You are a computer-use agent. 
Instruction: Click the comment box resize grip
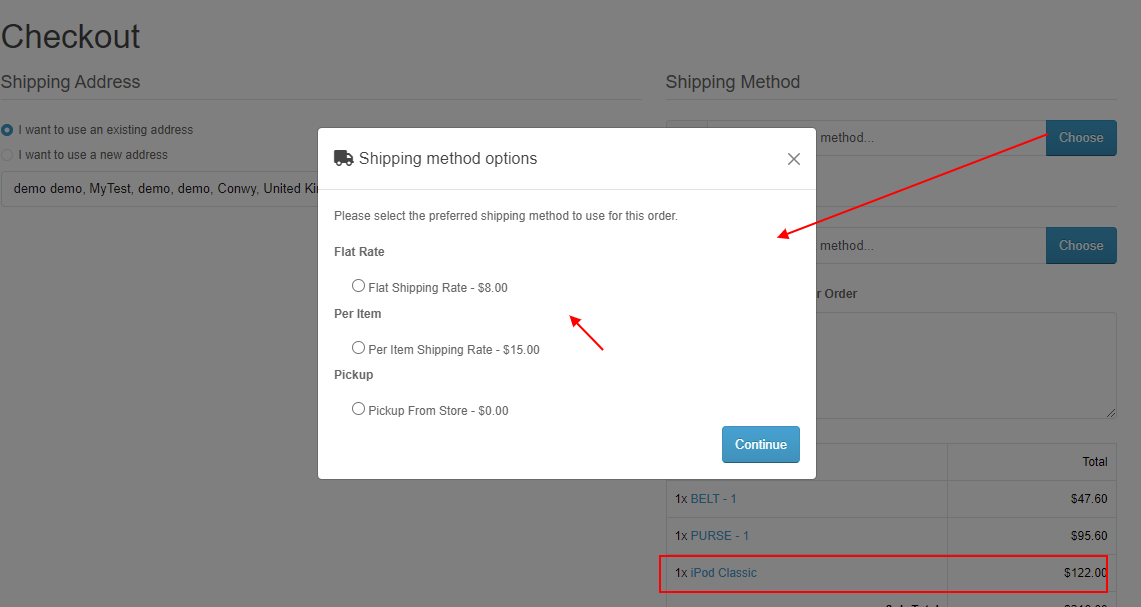[x=1110, y=413]
